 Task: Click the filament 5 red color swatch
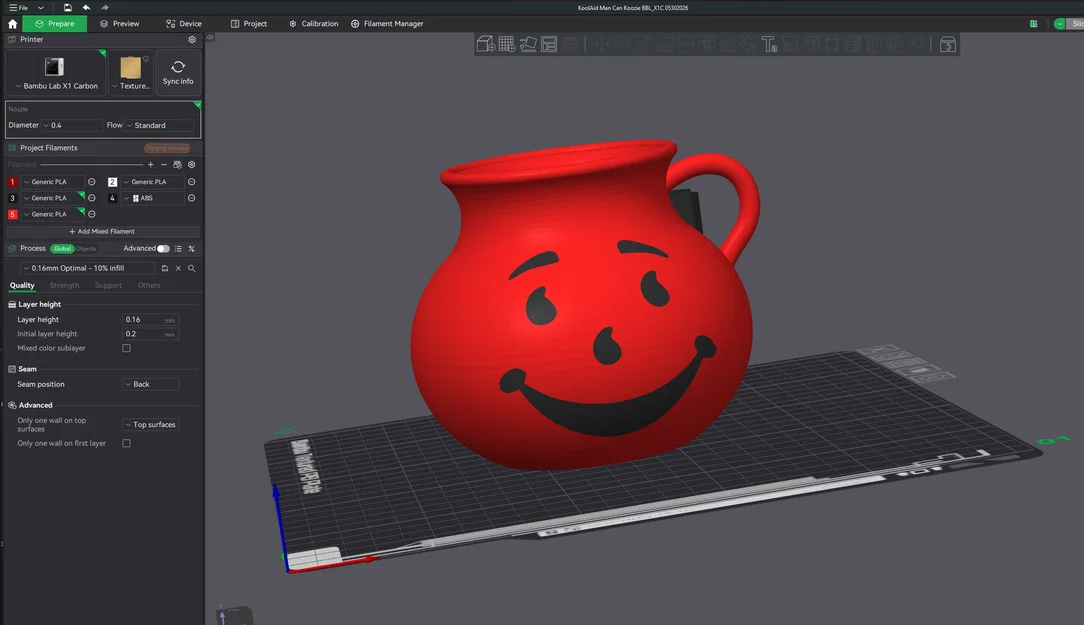tap(12, 214)
